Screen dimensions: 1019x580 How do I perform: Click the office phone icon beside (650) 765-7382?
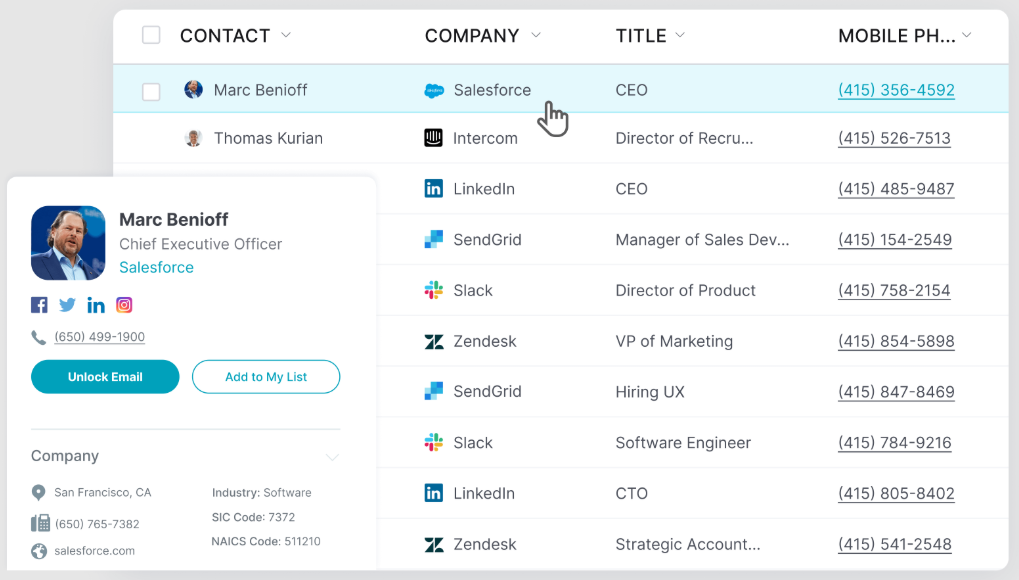tap(40, 523)
